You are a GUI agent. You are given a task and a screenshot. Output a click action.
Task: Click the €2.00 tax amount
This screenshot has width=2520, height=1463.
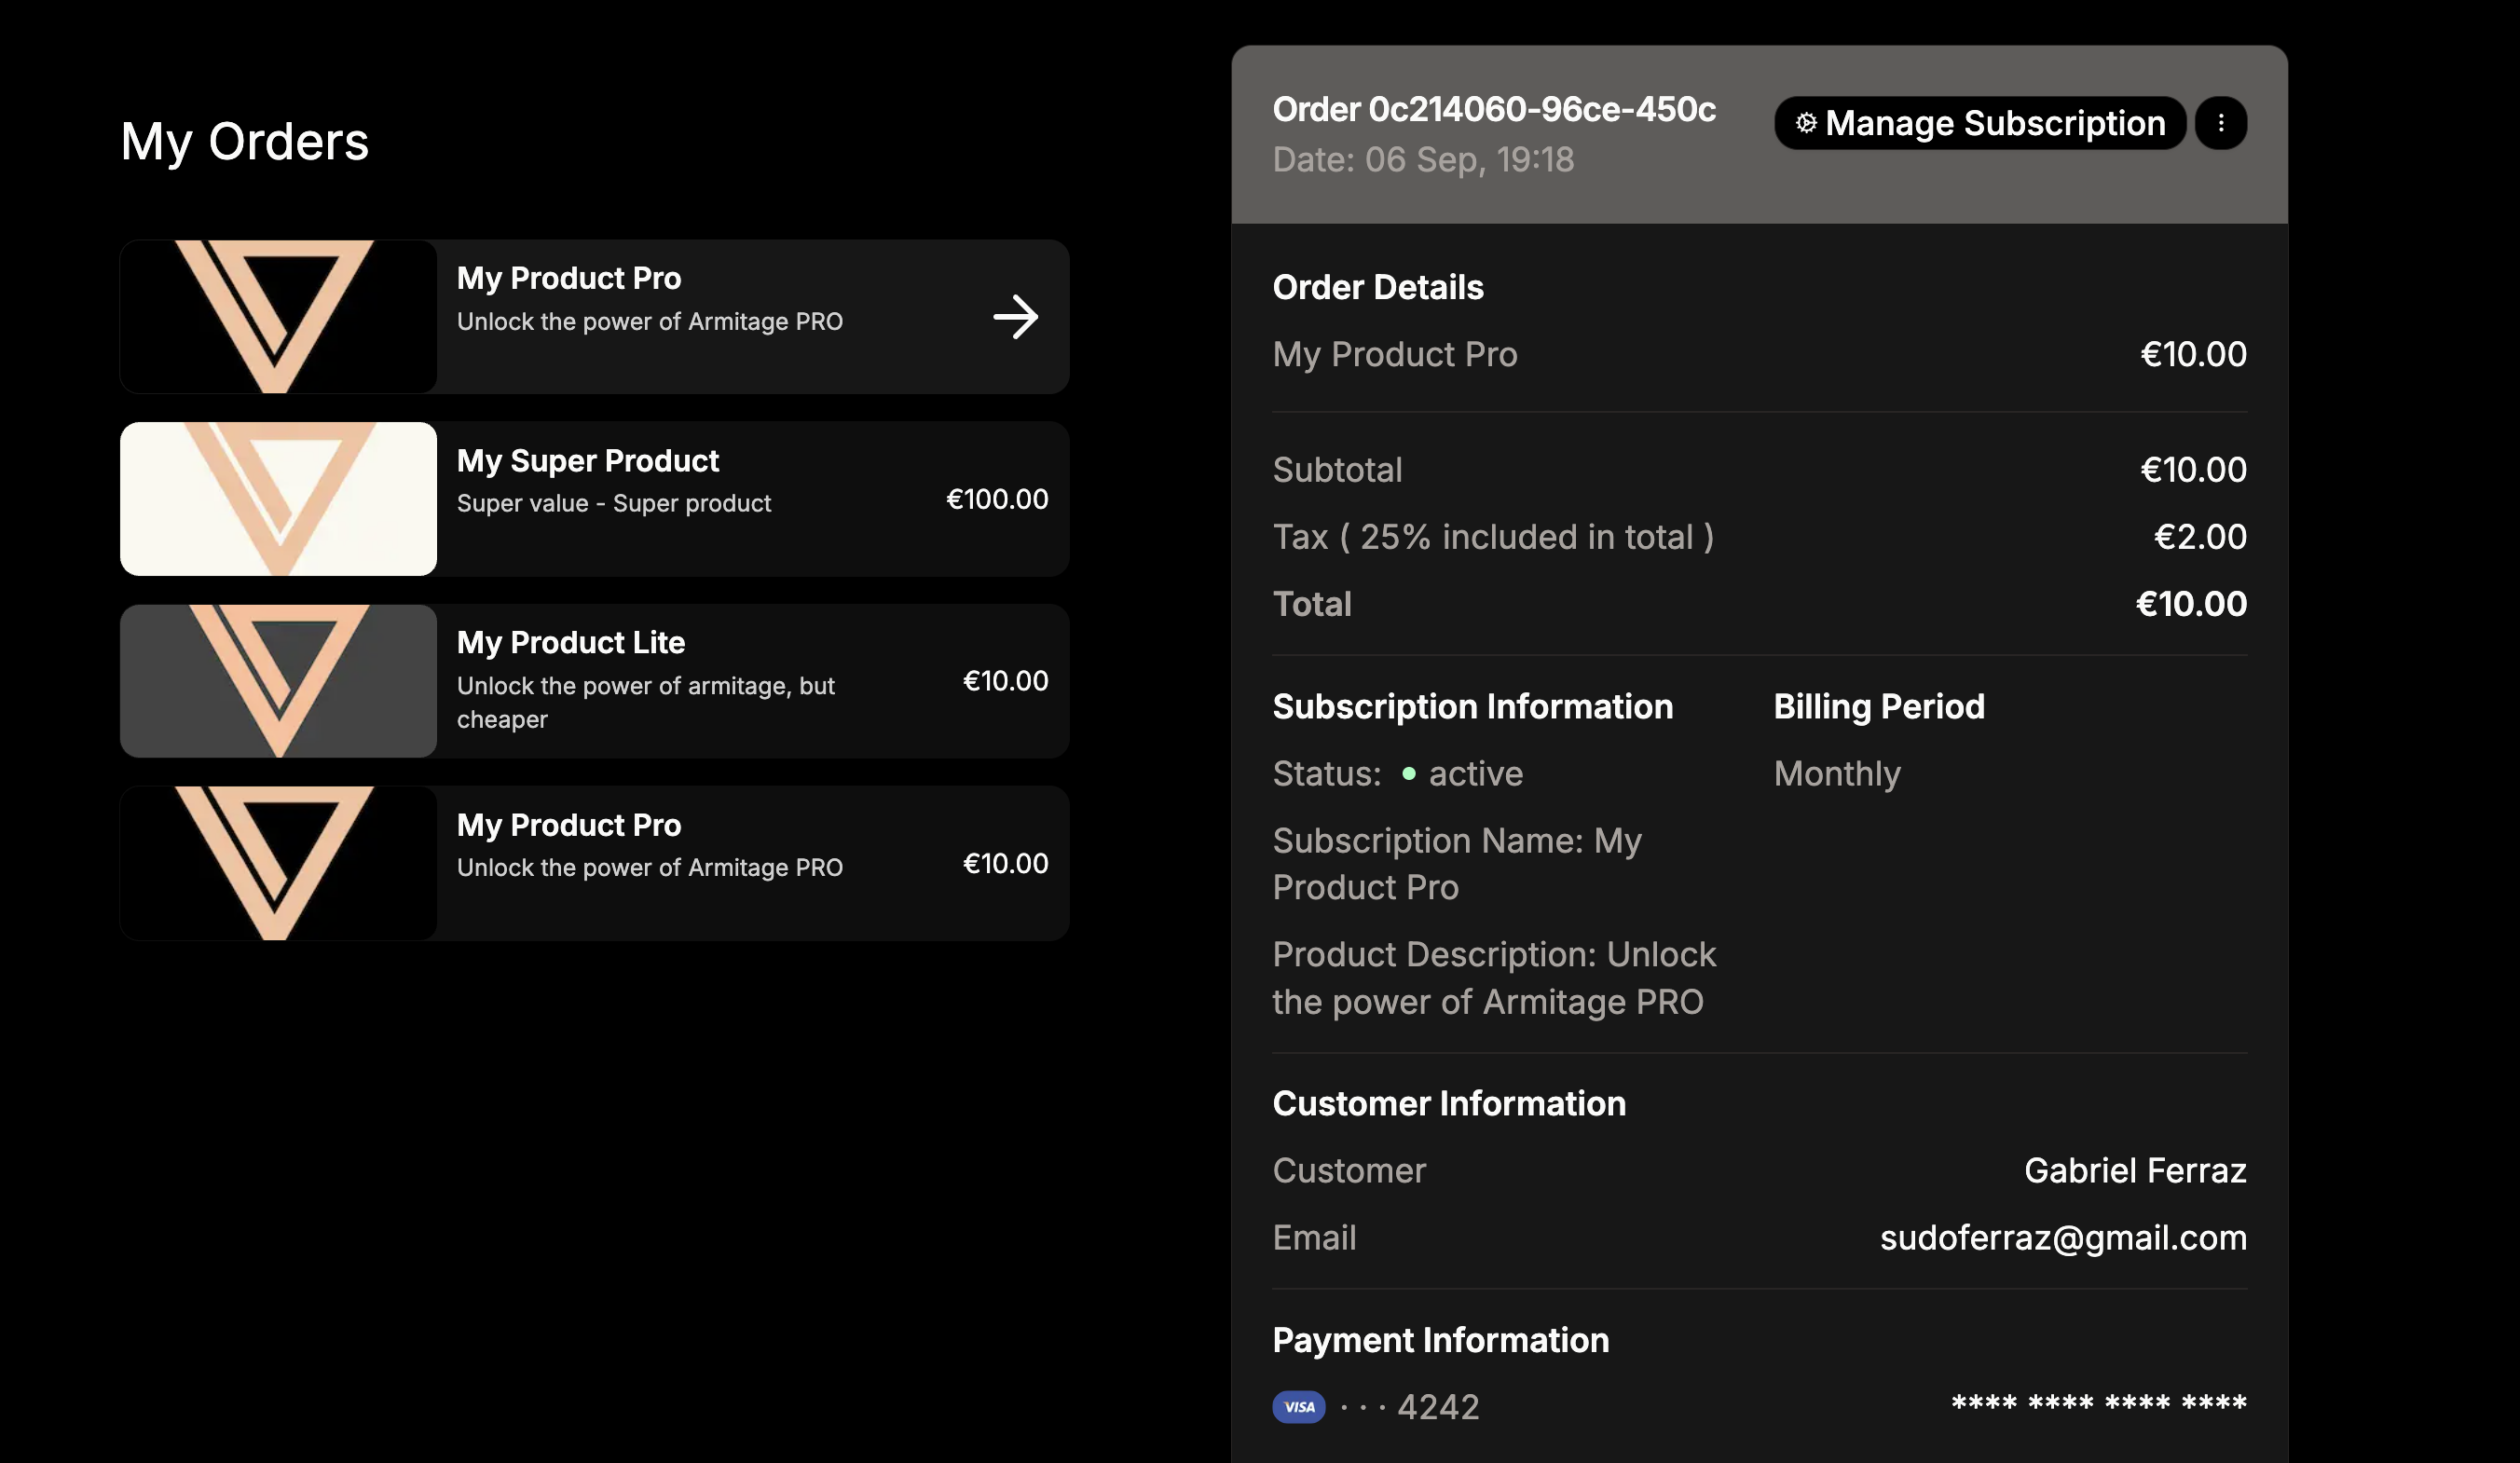[x=2200, y=537]
